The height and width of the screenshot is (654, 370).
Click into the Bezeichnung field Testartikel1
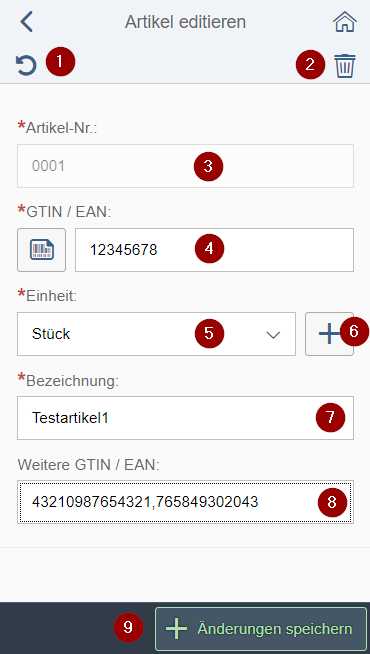coord(185,418)
